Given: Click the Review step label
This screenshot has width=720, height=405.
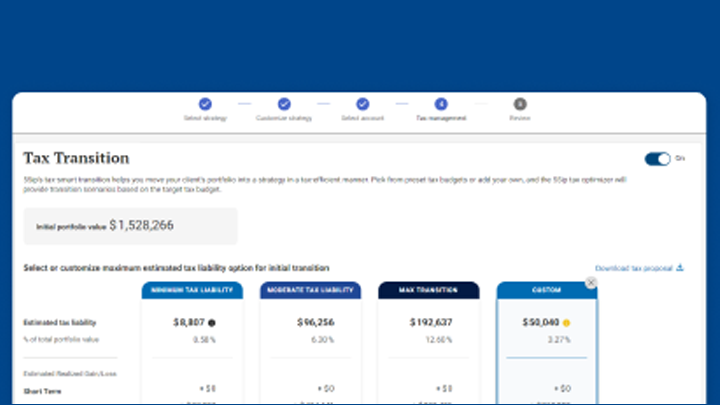Looking at the screenshot, I should (520, 118).
